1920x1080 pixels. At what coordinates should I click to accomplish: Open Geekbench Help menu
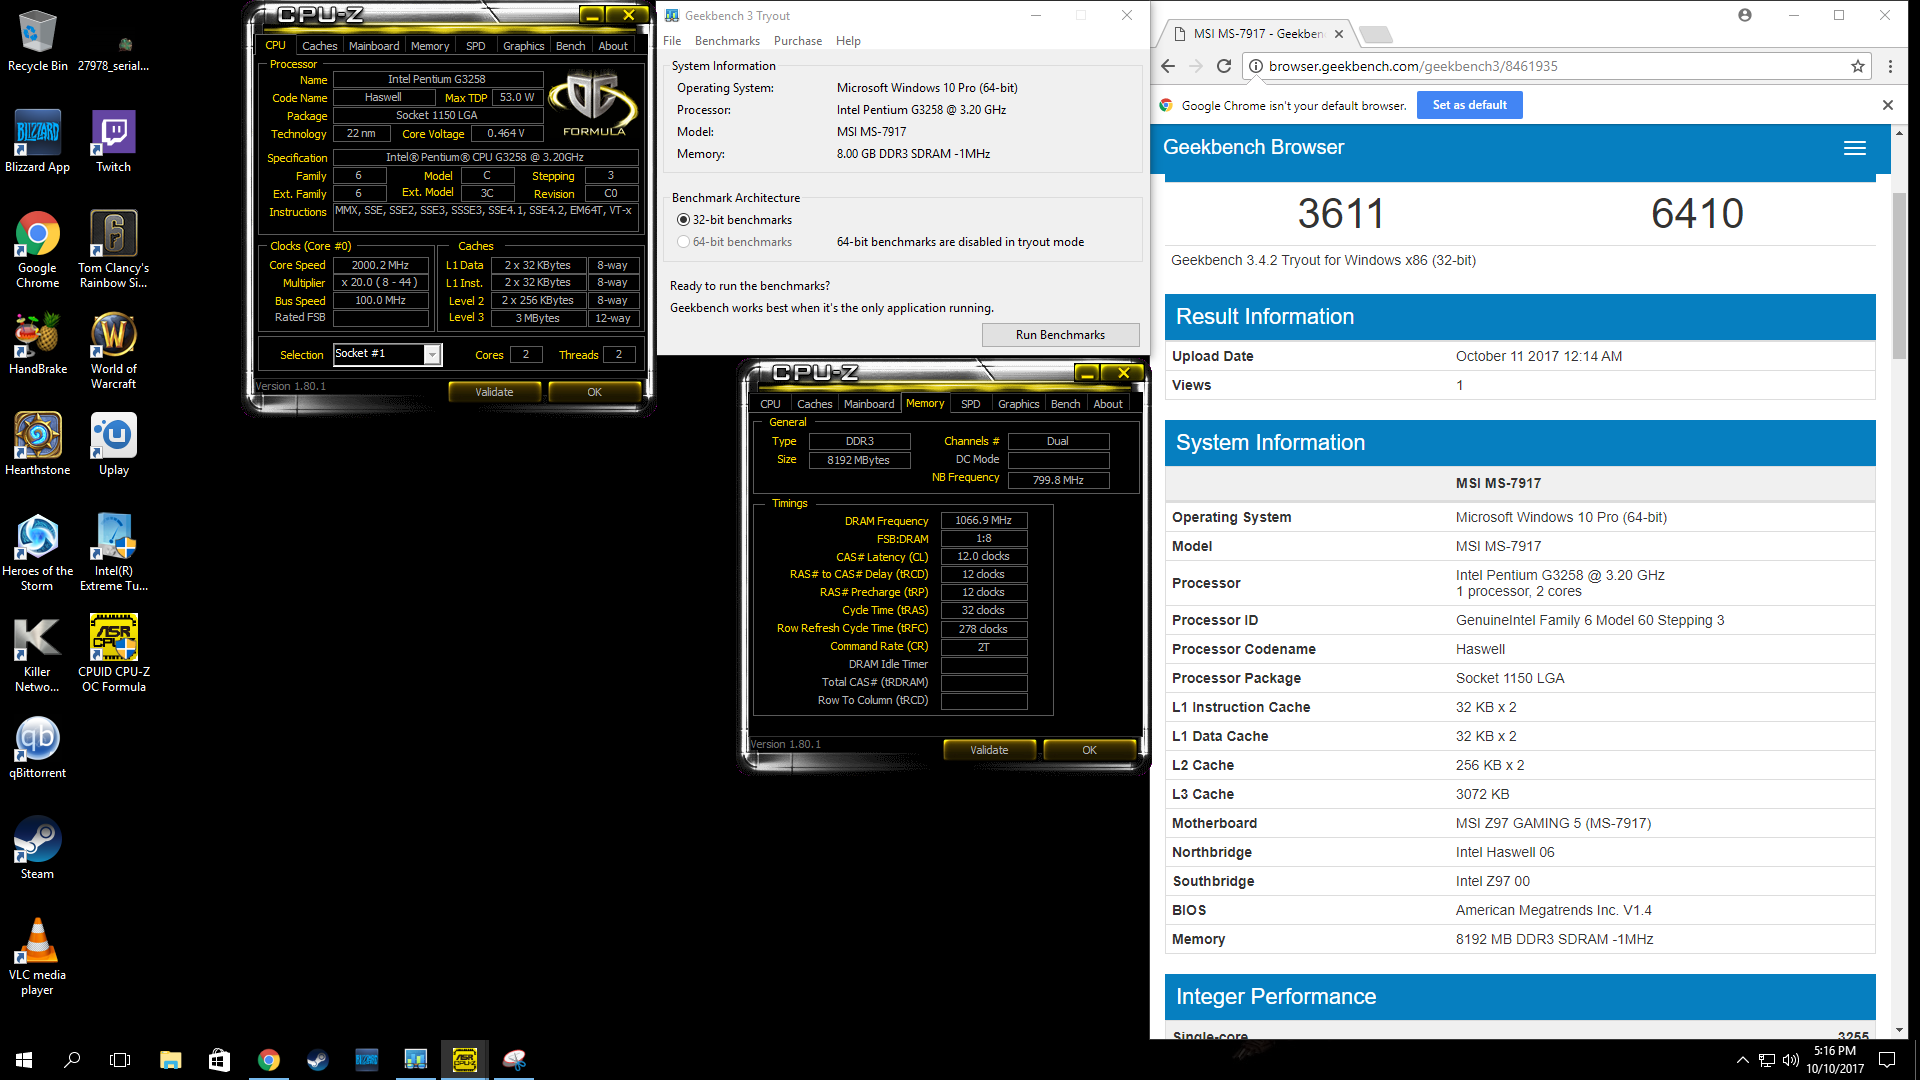click(x=848, y=41)
